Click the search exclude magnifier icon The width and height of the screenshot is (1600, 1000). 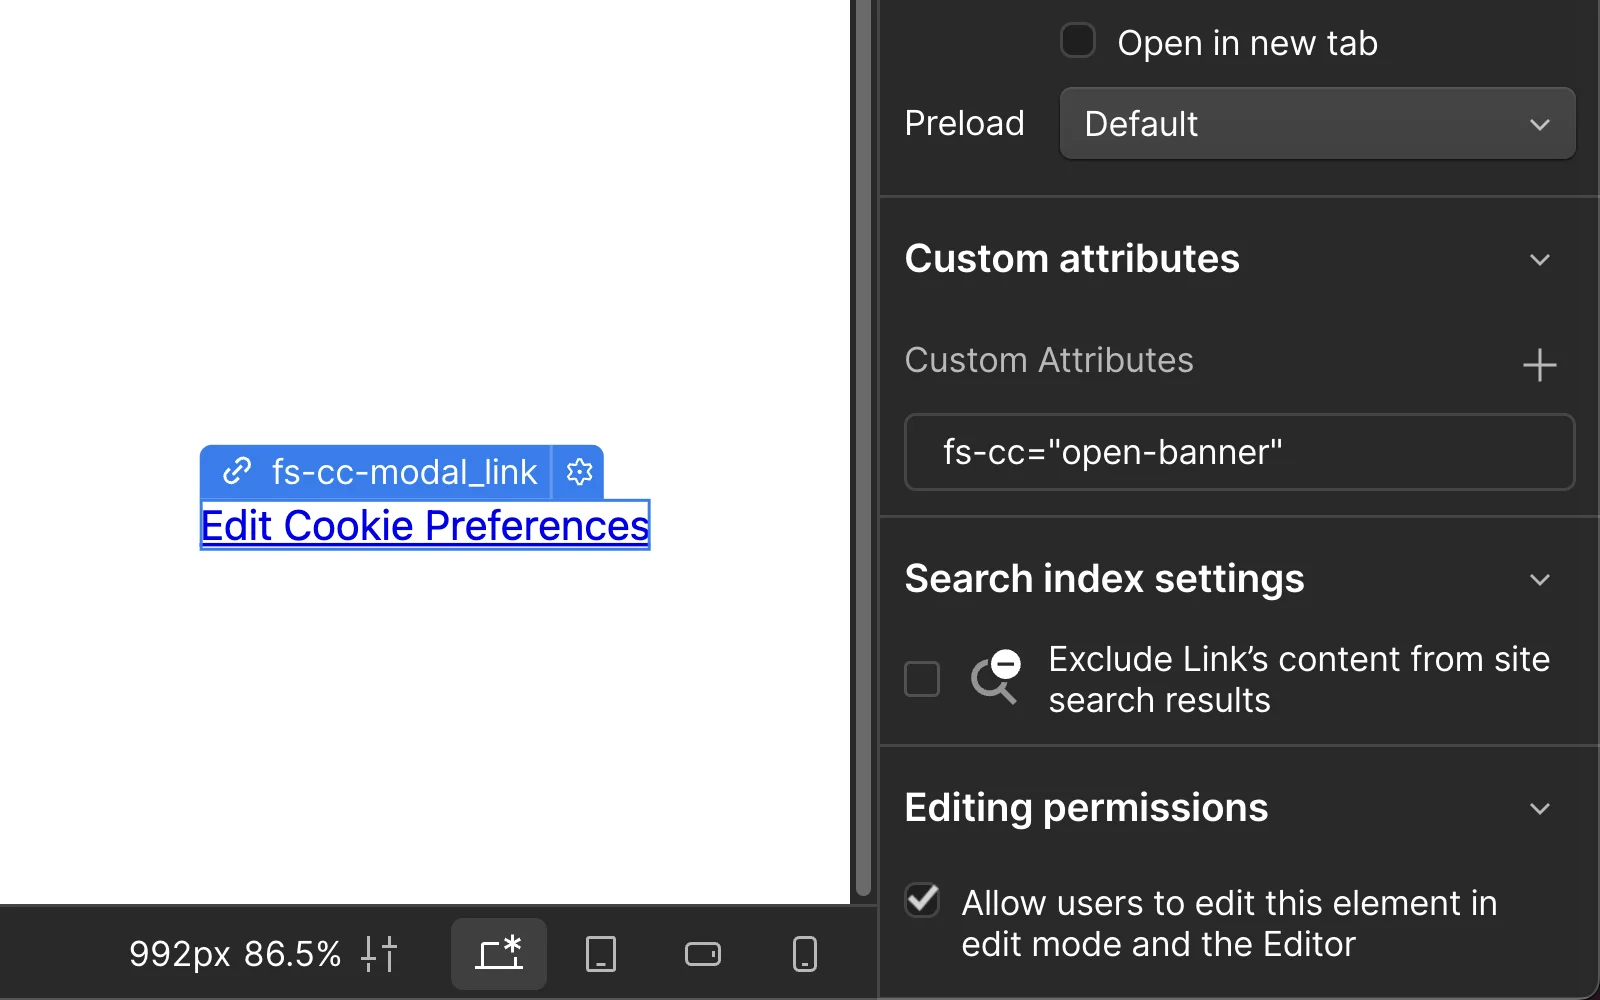pos(995,677)
